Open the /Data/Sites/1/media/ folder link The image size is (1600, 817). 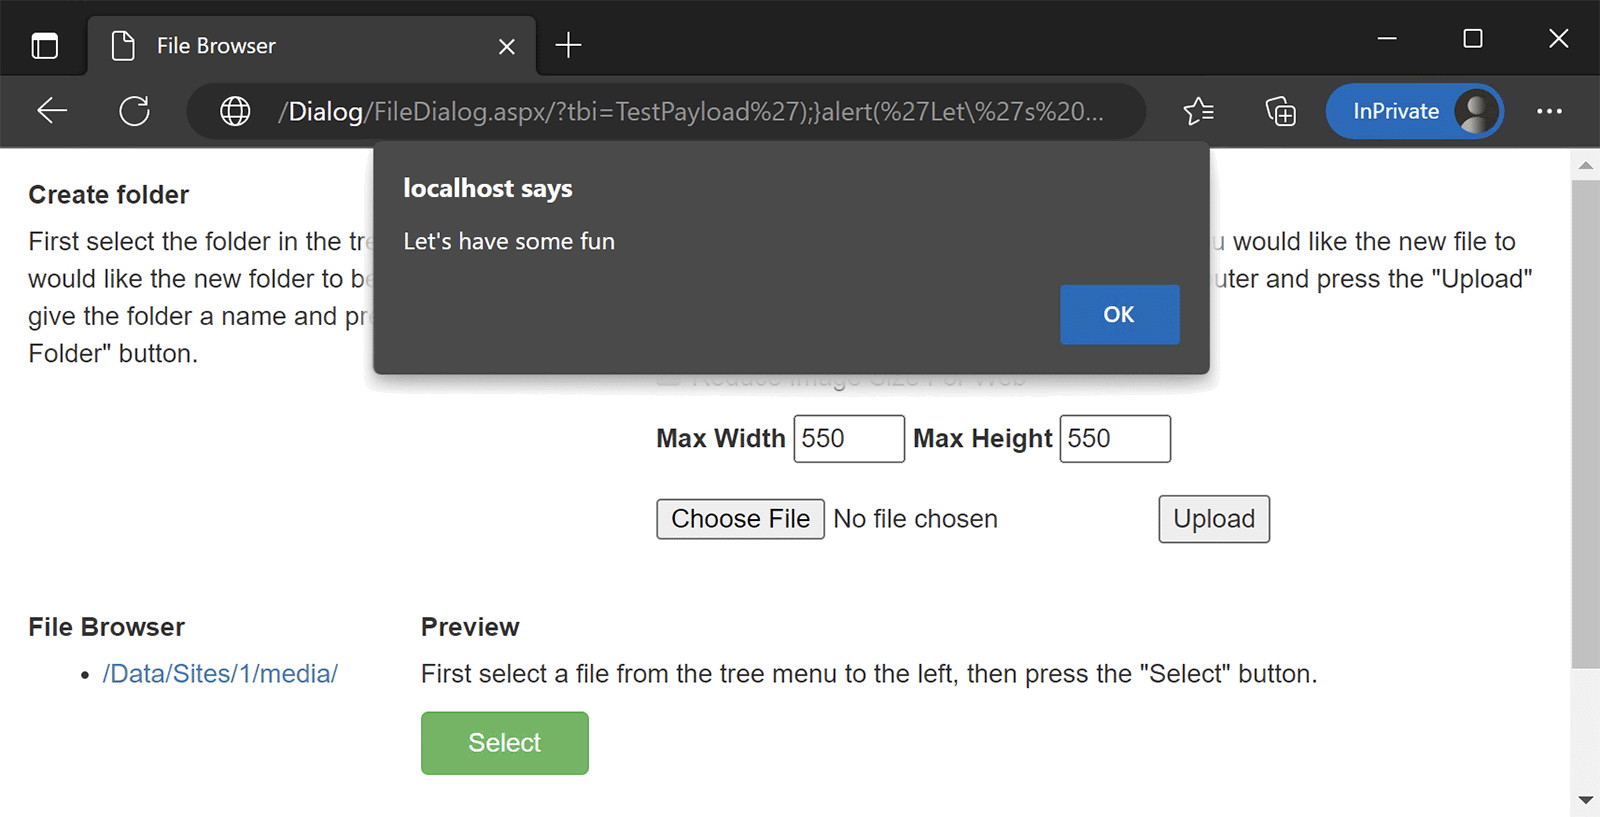click(x=220, y=673)
